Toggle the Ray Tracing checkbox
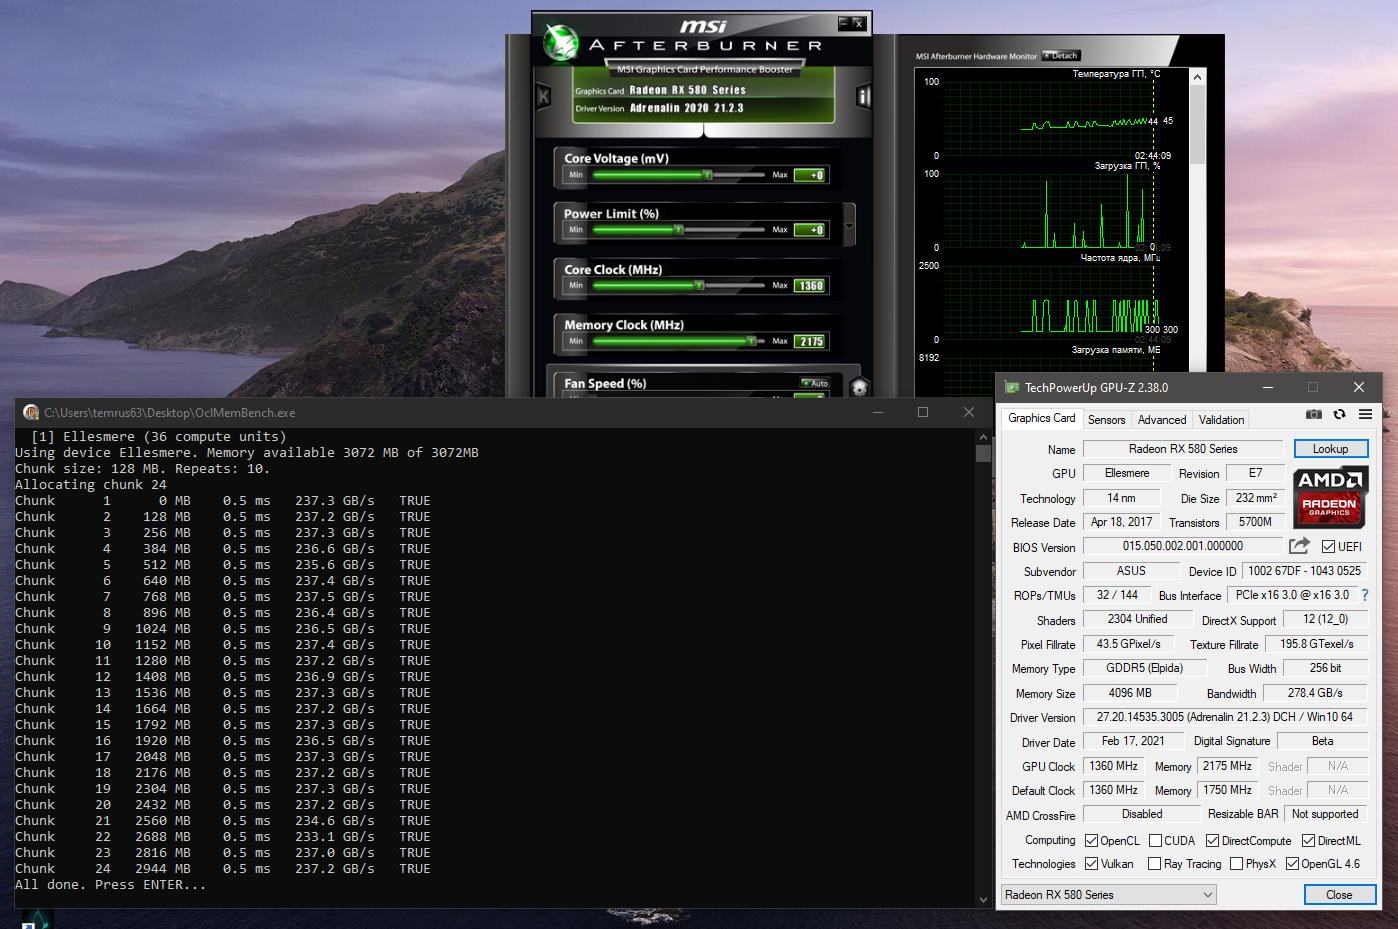 pos(1155,864)
